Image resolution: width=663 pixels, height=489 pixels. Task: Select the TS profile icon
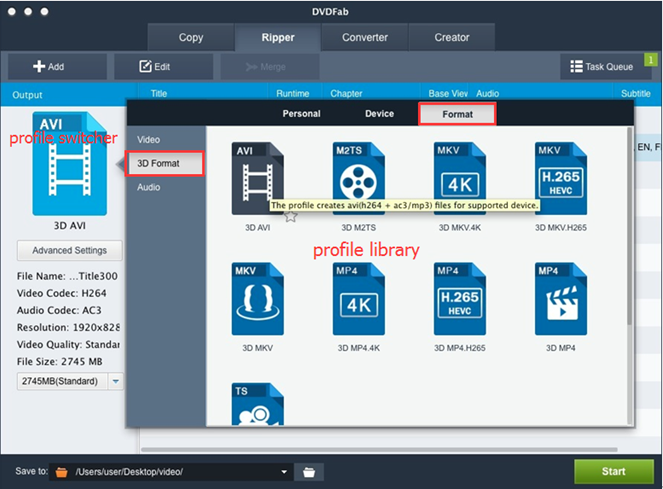[x=258, y=404]
